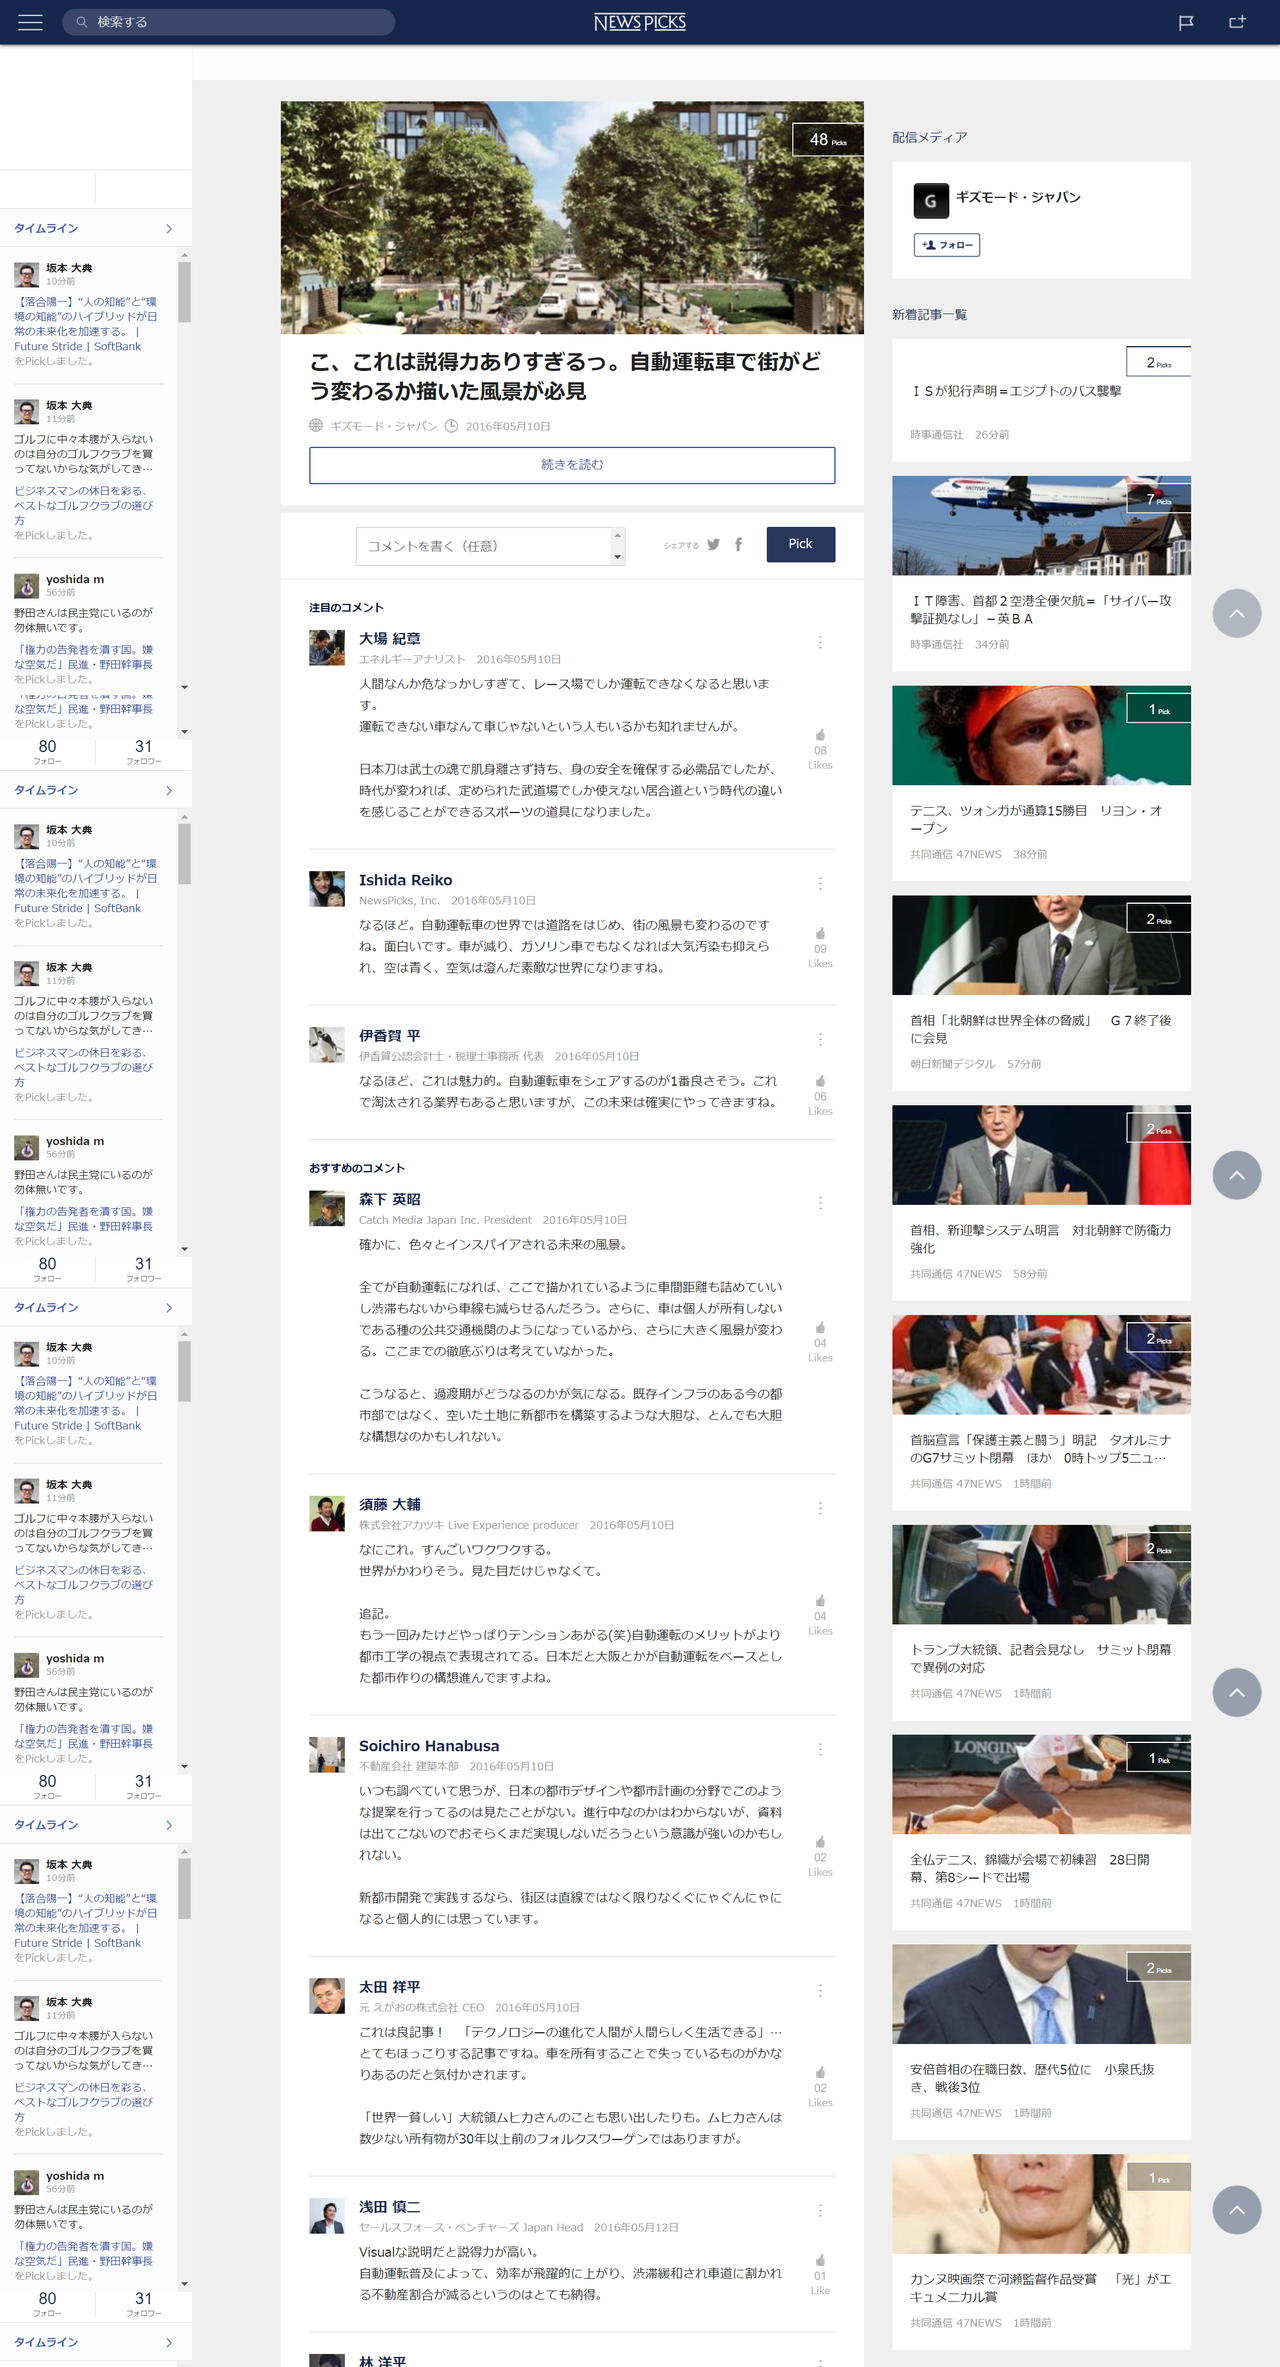Click the 続きを読む button
This screenshot has height=2367, width=1280.
click(572, 465)
